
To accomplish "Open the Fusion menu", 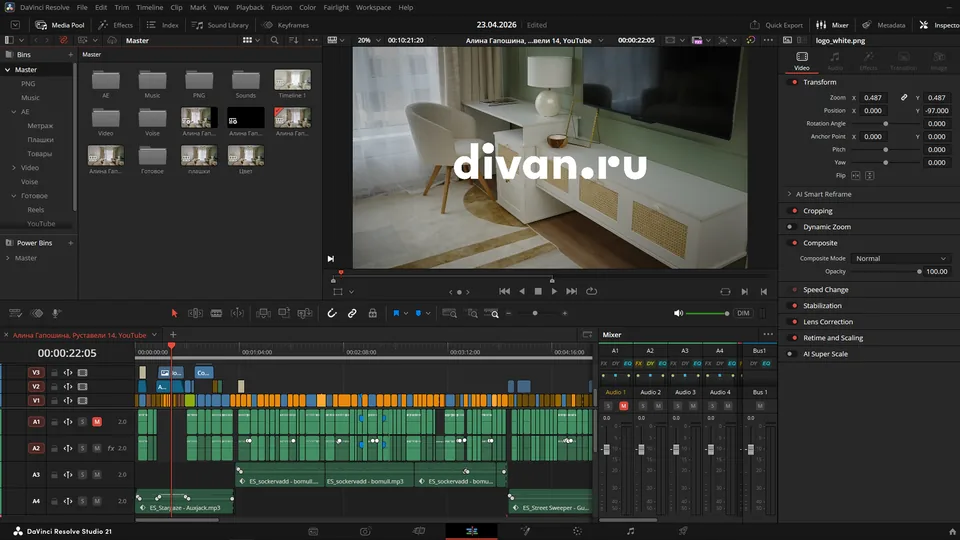I will [x=282, y=7].
